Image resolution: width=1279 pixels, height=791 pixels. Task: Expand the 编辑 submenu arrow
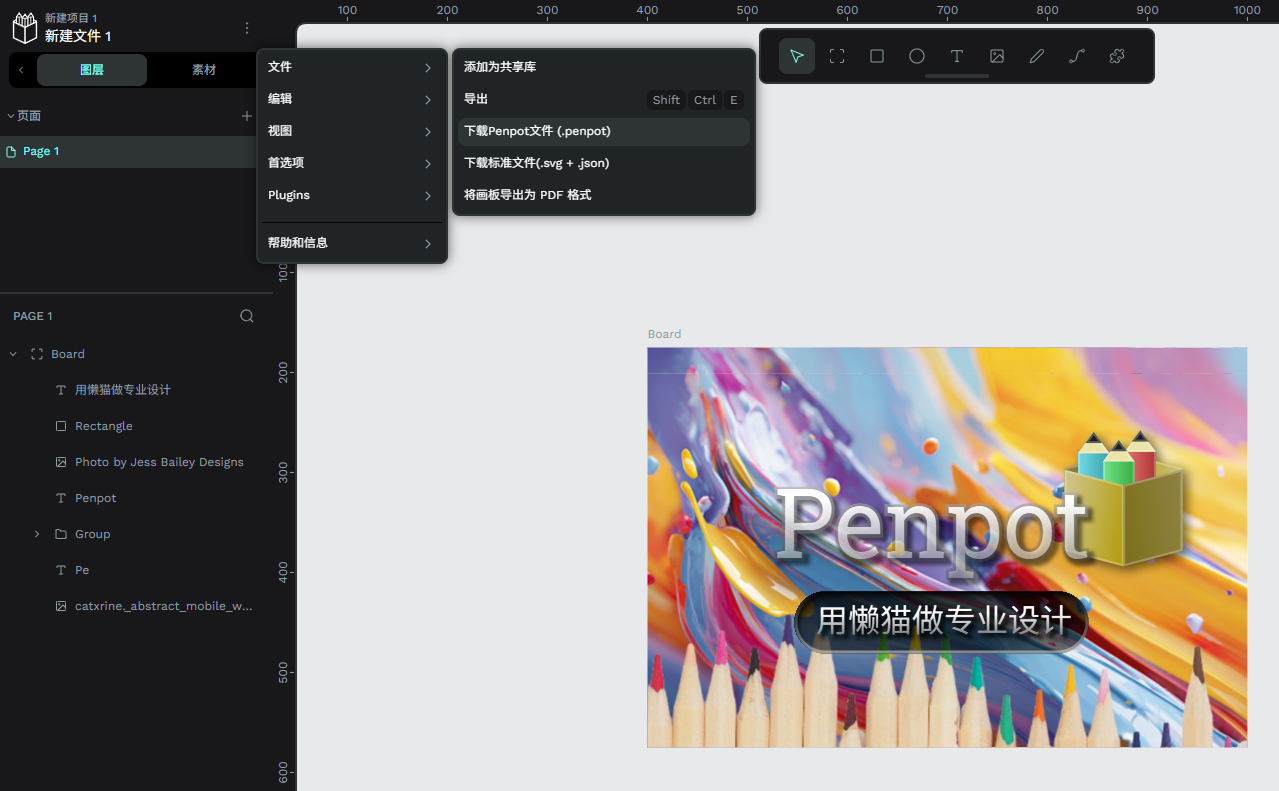[428, 100]
